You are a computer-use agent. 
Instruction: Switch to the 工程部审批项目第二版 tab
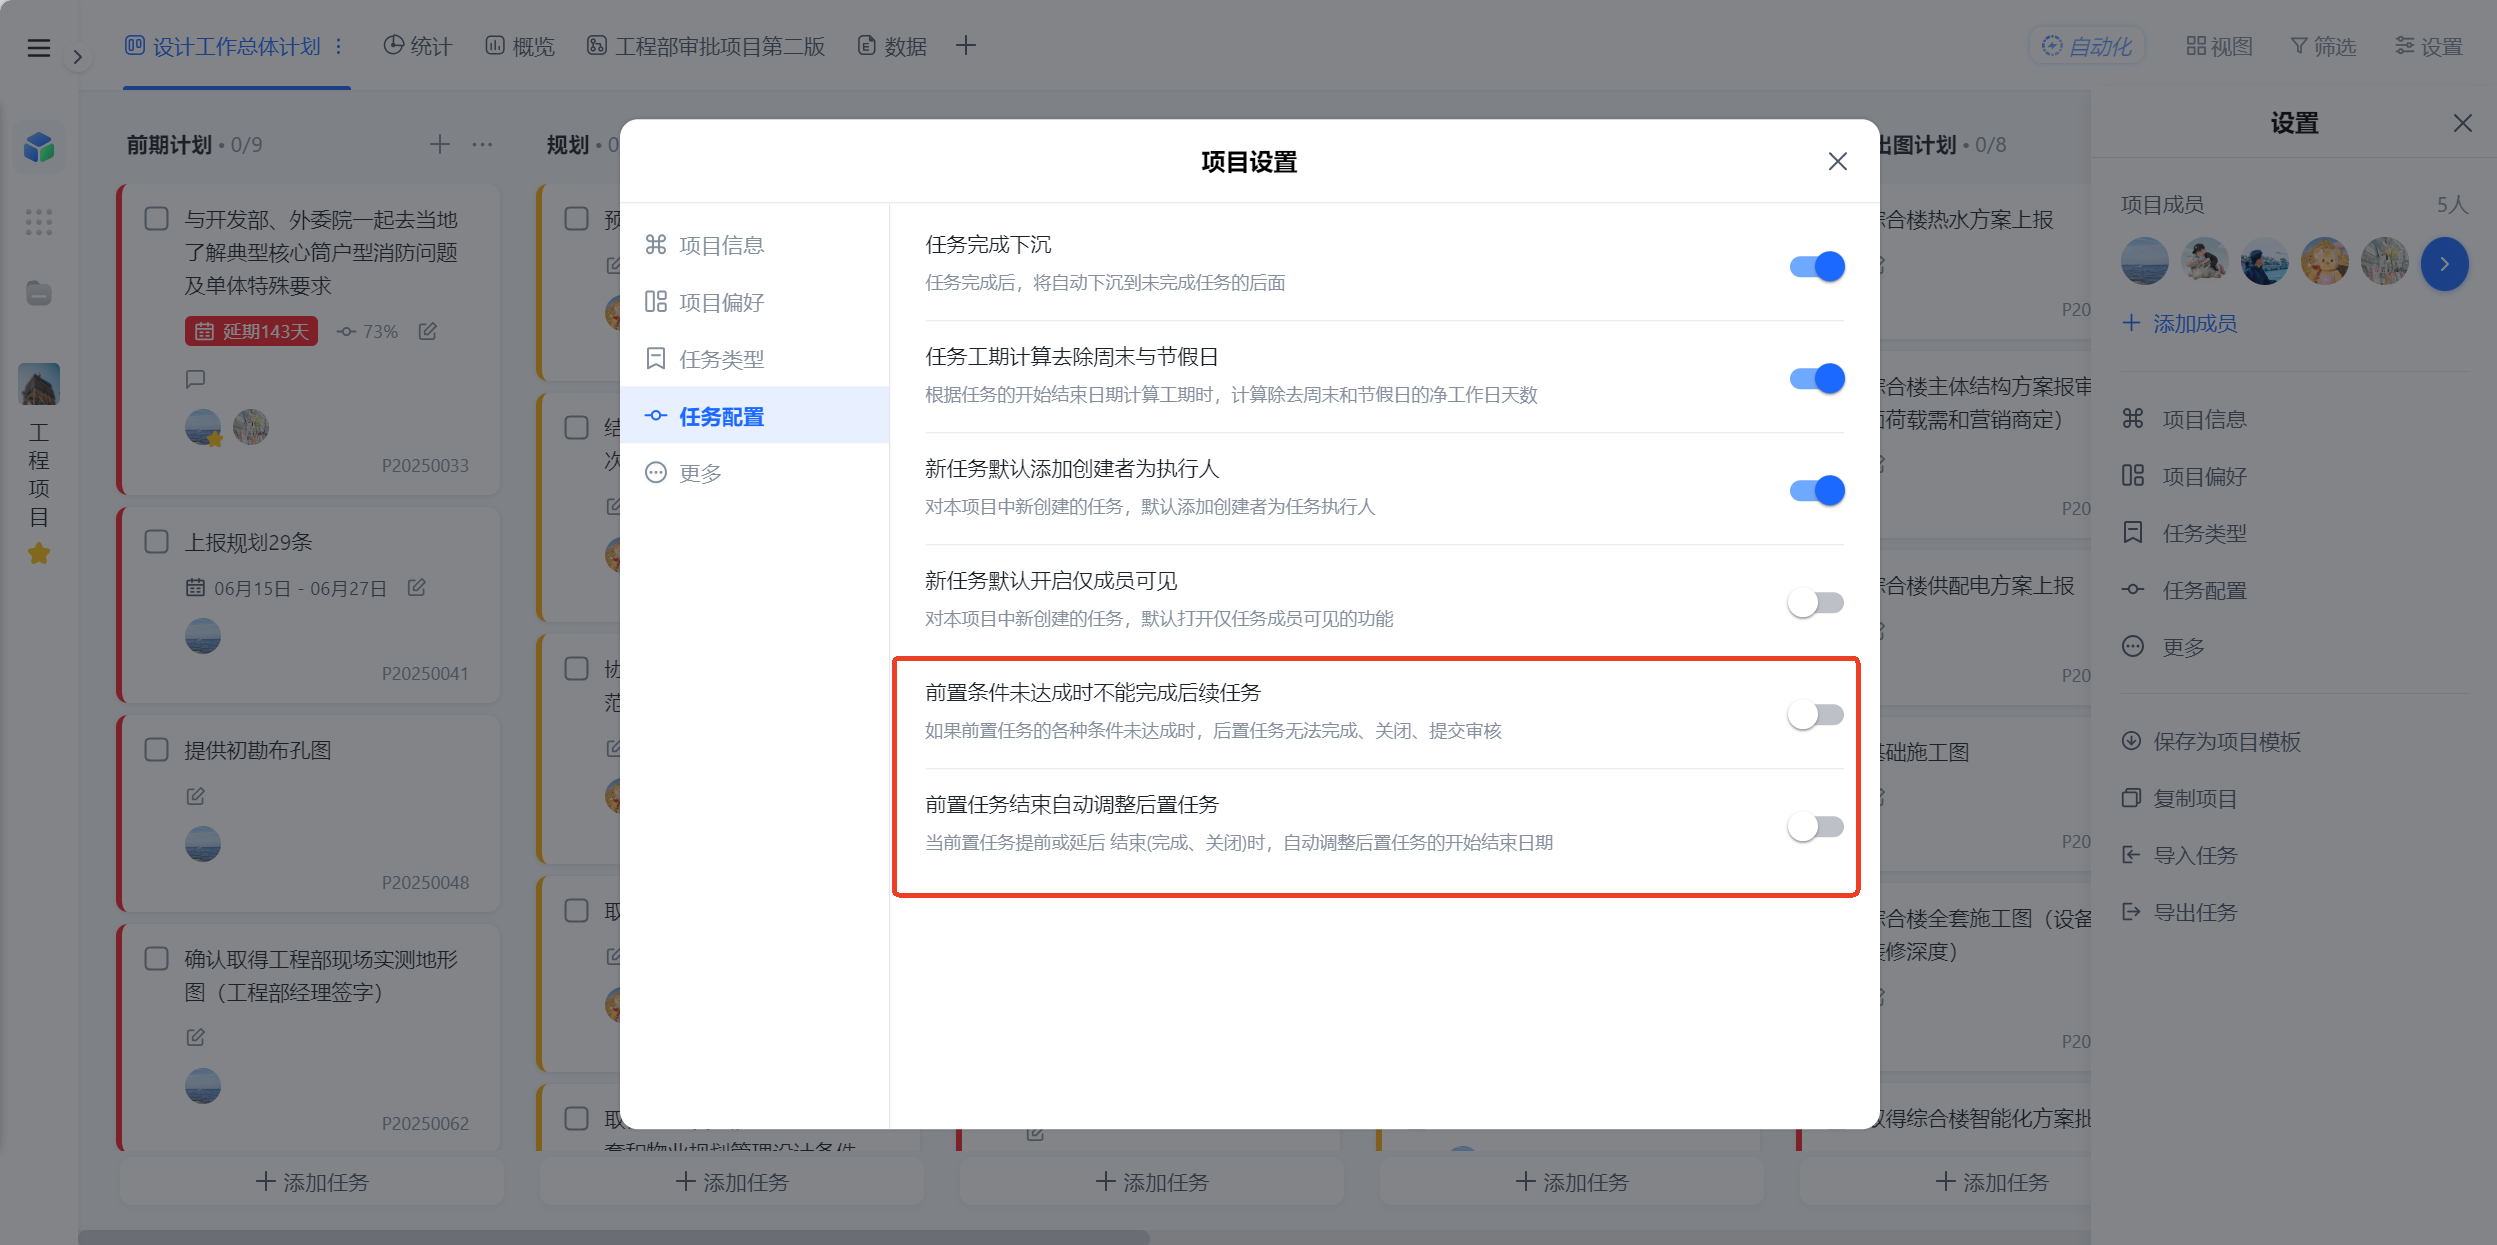coord(706,46)
